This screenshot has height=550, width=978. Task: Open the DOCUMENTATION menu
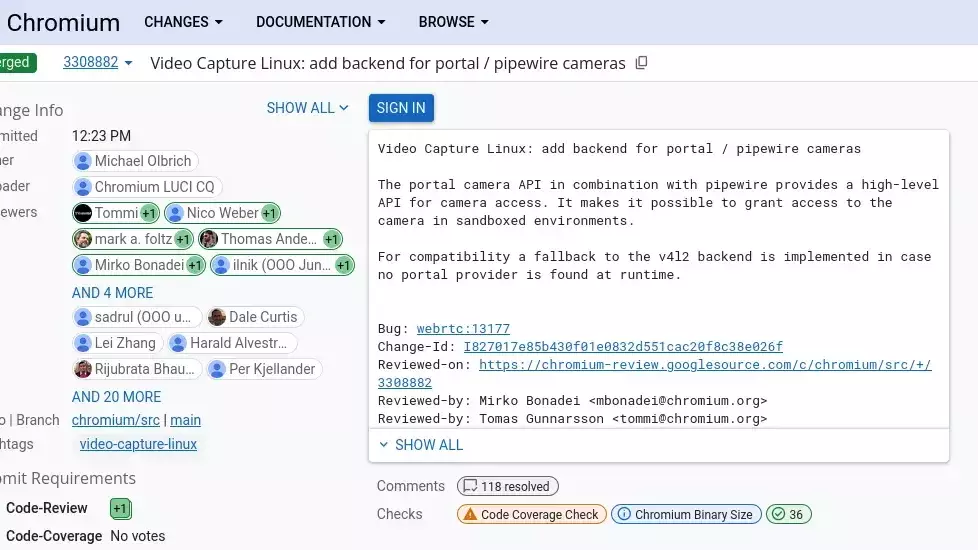coord(321,22)
